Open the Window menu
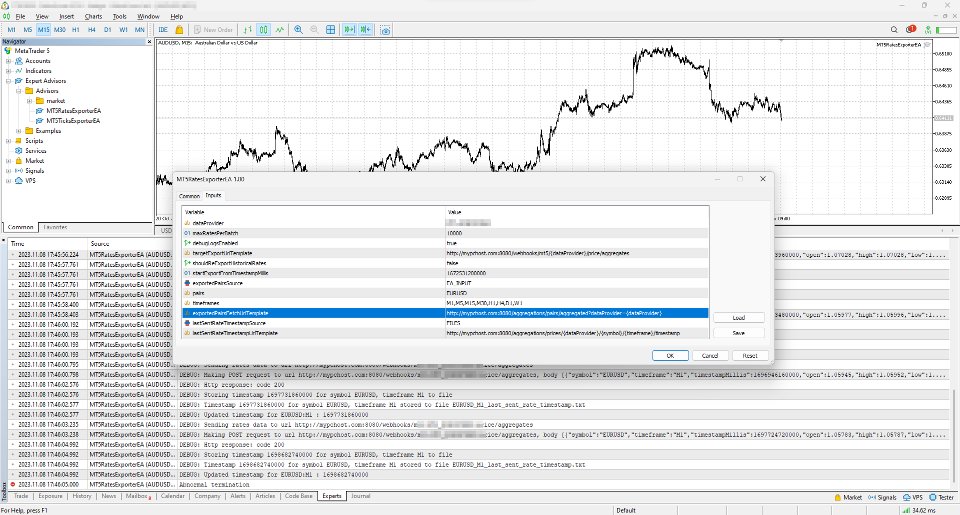The image size is (960, 515). 148,17
